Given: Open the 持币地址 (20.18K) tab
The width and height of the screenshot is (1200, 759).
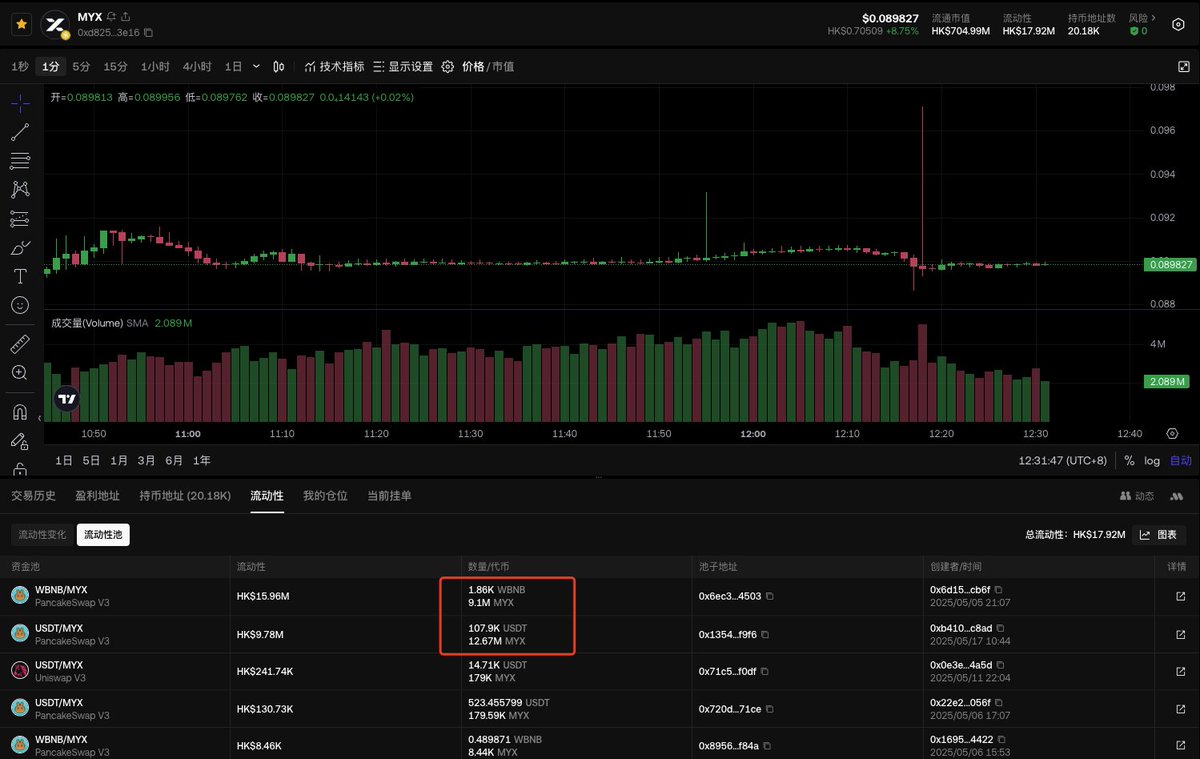Looking at the screenshot, I should pos(185,496).
